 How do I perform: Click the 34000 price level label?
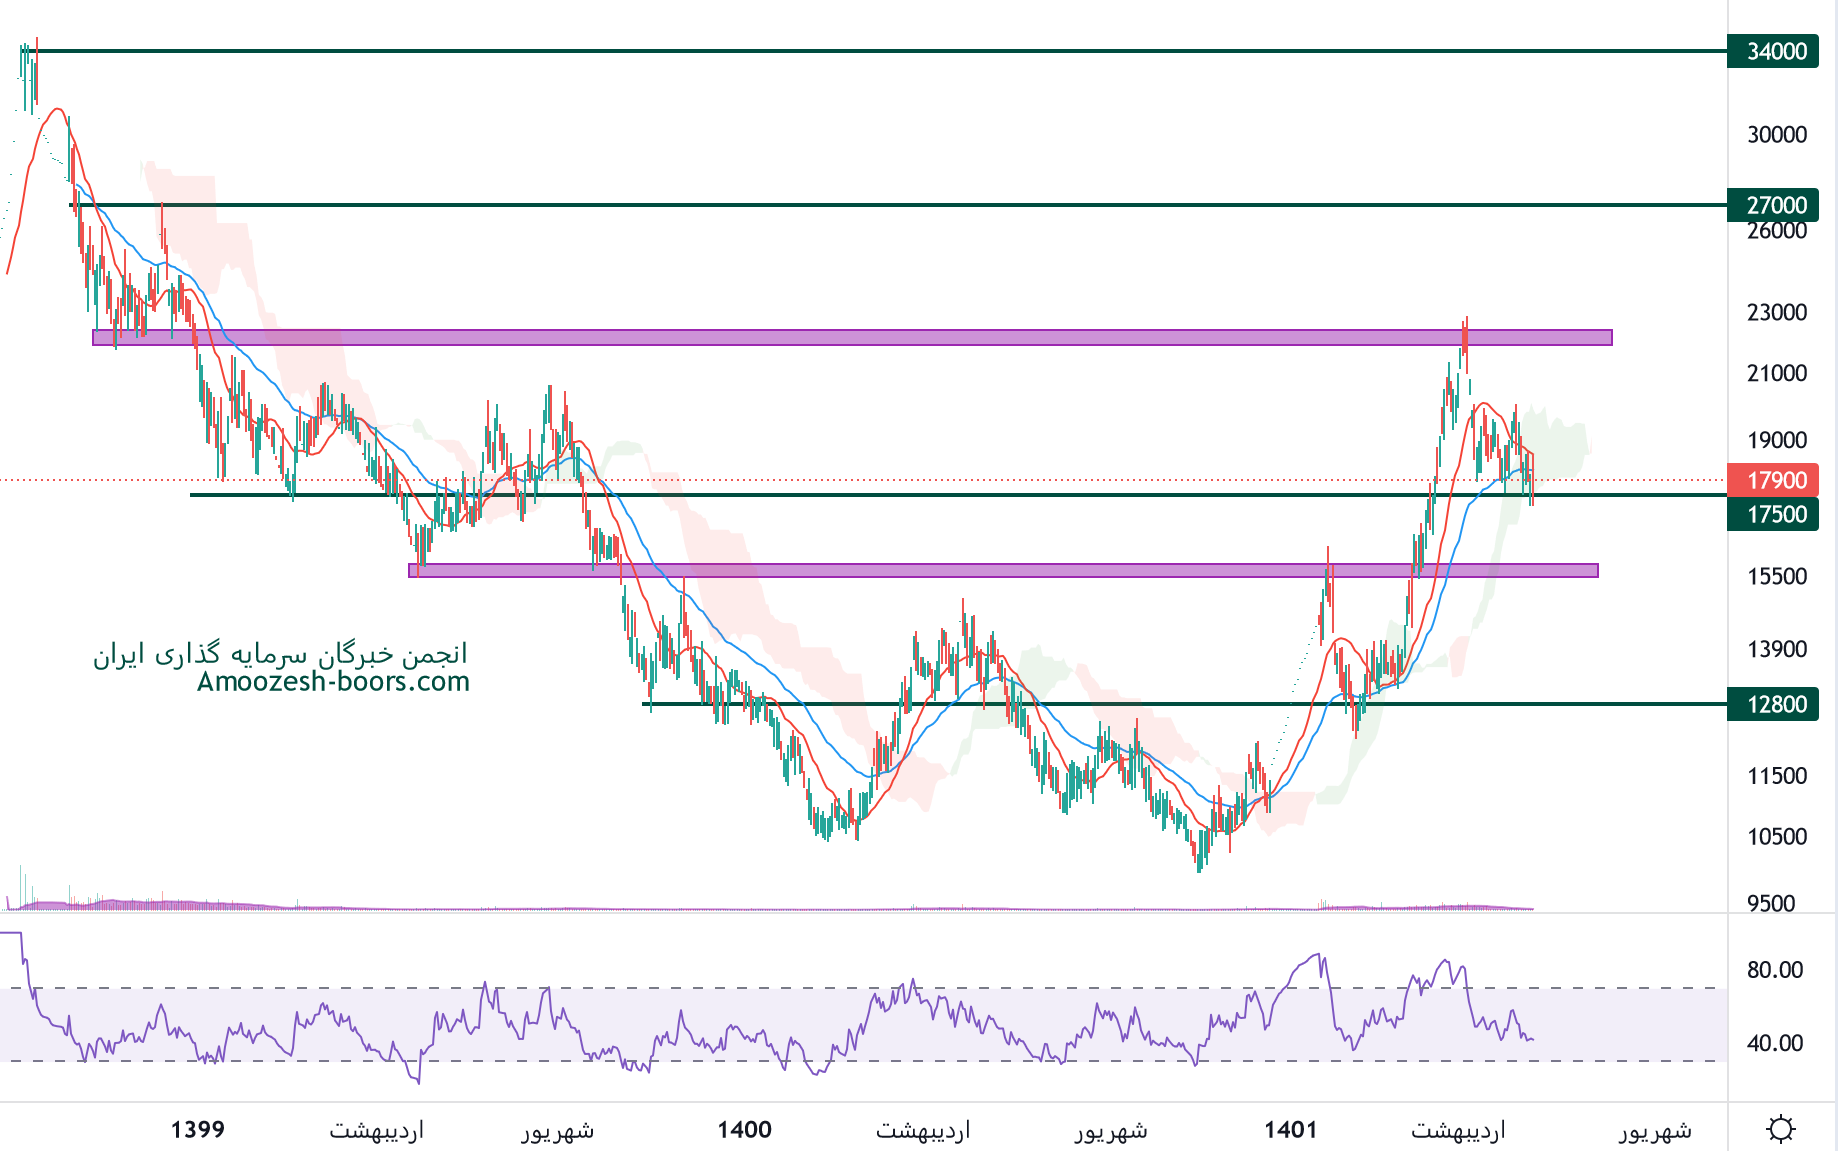tap(1775, 51)
